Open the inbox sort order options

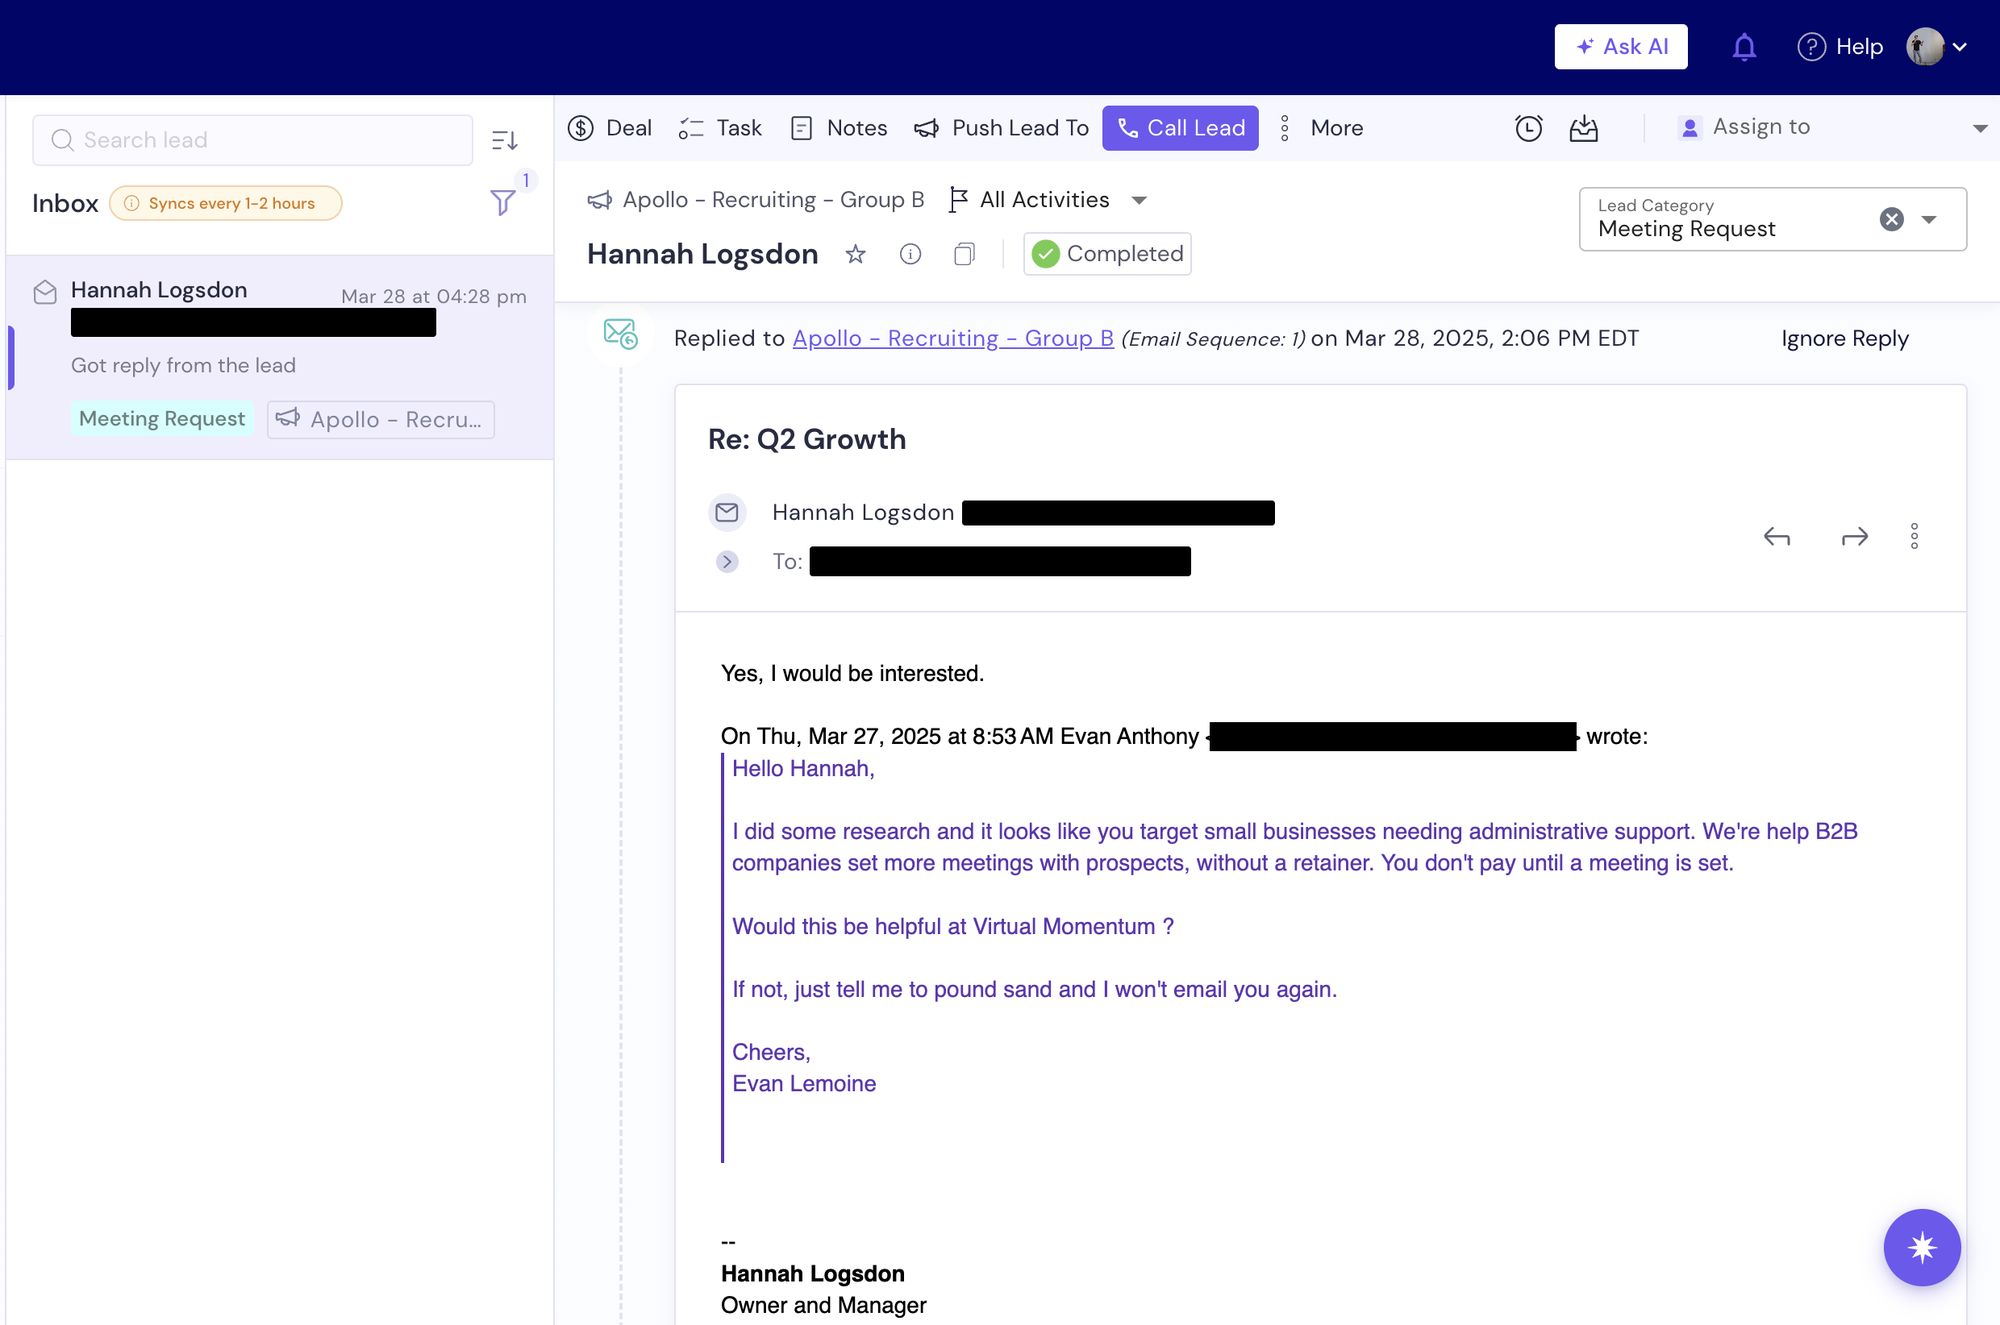pyautogui.click(x=505, y=140)
